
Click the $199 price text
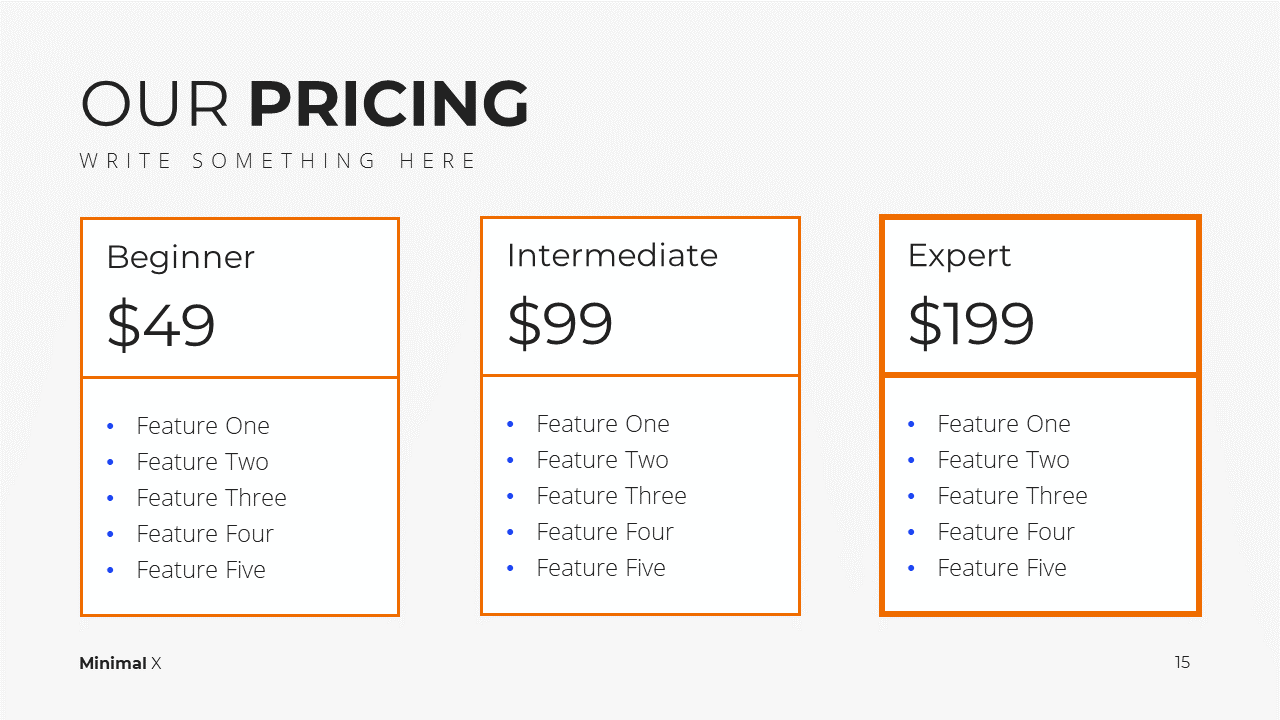[x=971, y=323]
